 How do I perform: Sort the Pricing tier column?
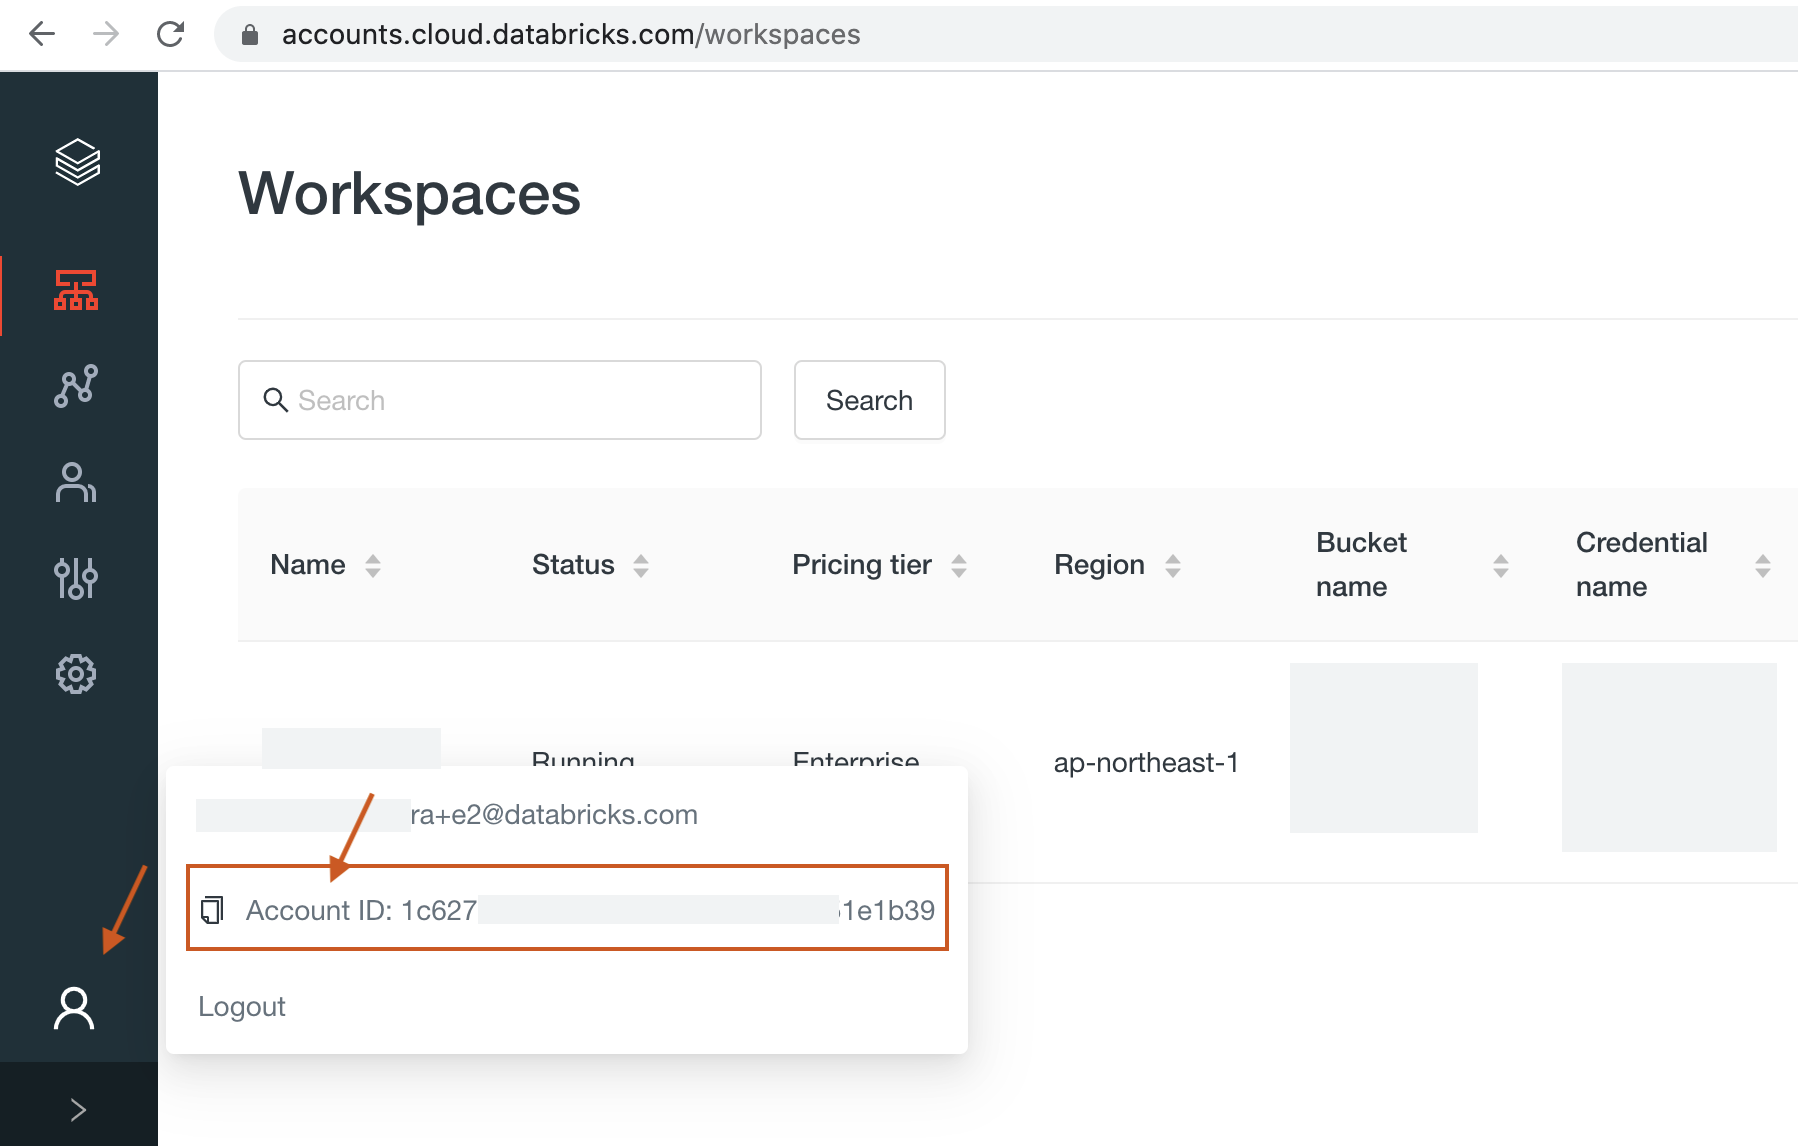click(959, 565)
